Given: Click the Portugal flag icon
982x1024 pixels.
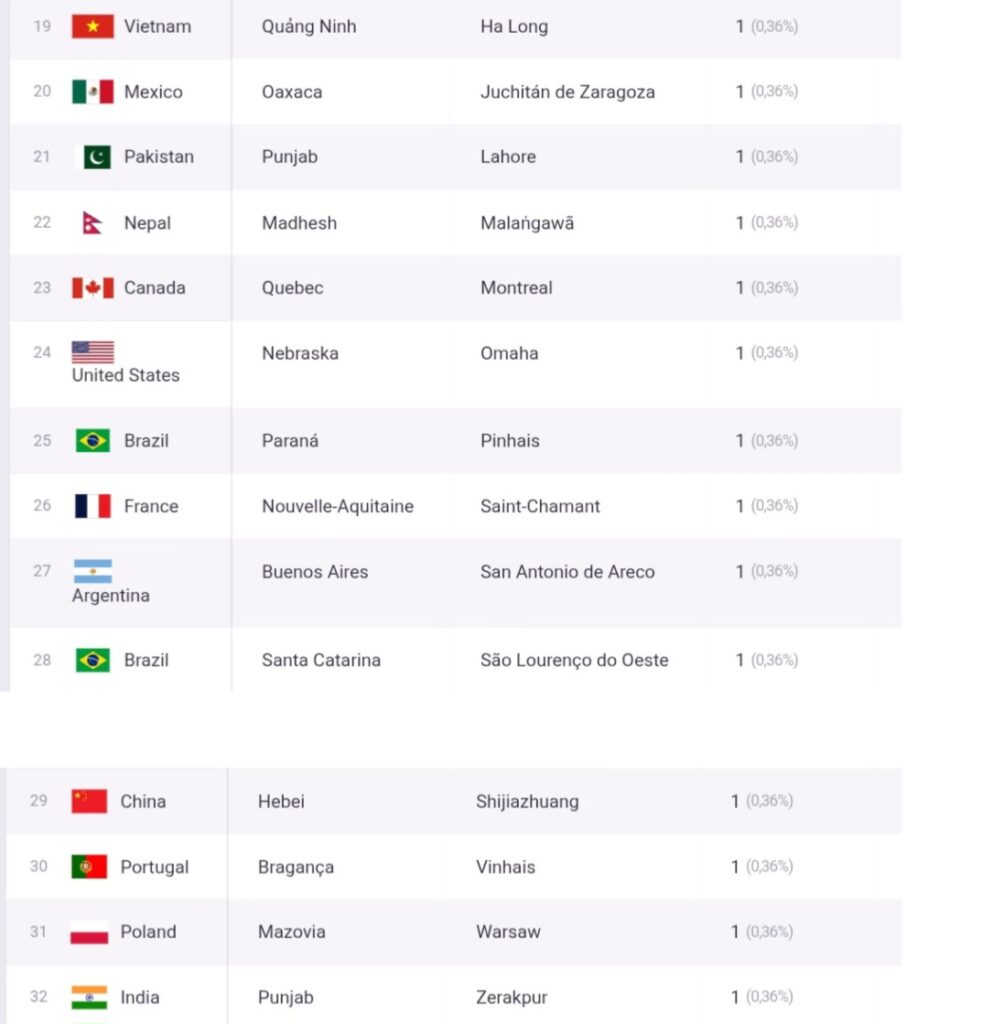Looking at the screenshot, I should [x=89, y=867].
